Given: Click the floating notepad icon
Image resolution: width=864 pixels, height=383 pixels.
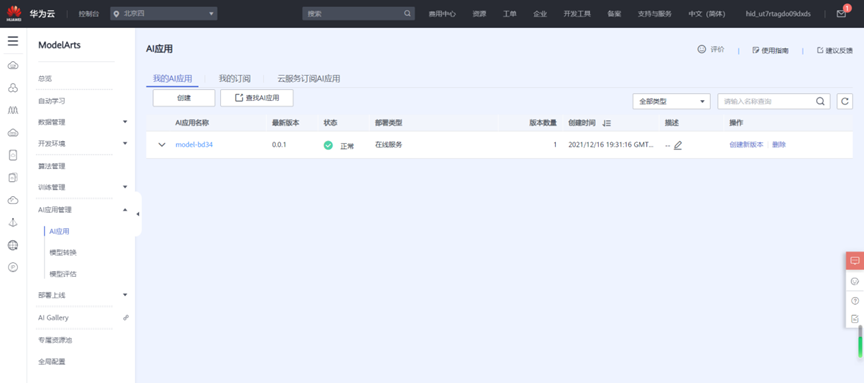Looking at the screenshot, I should (x=855, y=319).
